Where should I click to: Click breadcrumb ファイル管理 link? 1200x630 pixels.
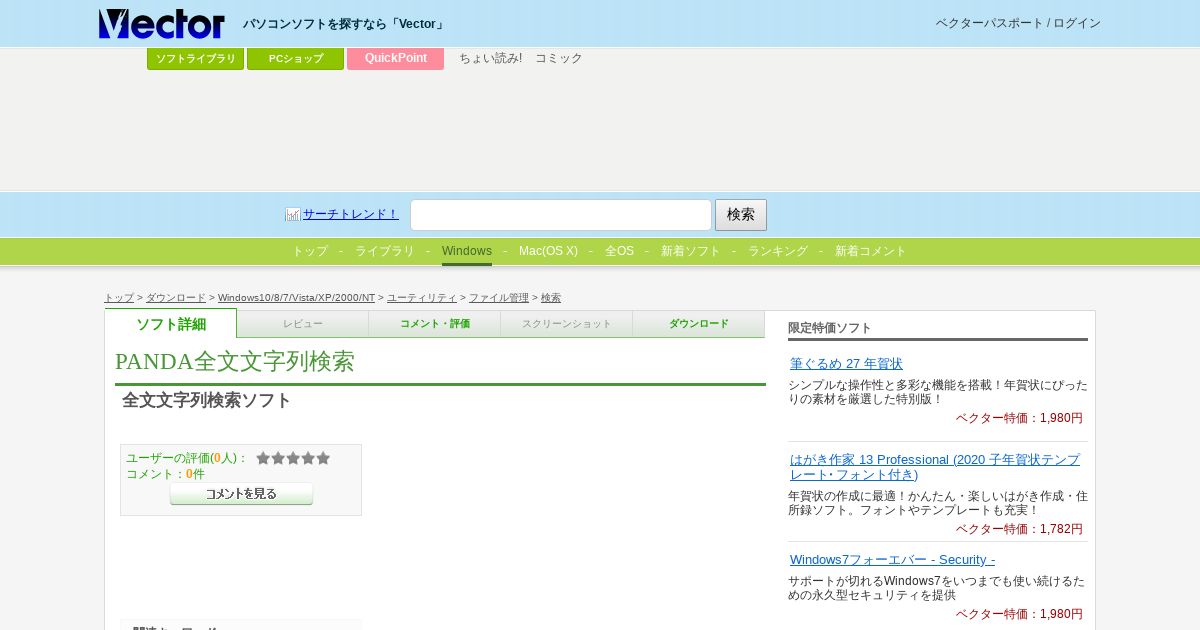click(x=499, y=298)
